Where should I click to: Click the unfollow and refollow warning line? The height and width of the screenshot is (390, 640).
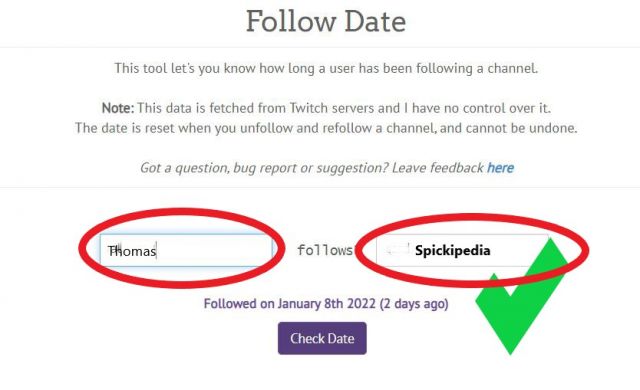click(326, 128)
